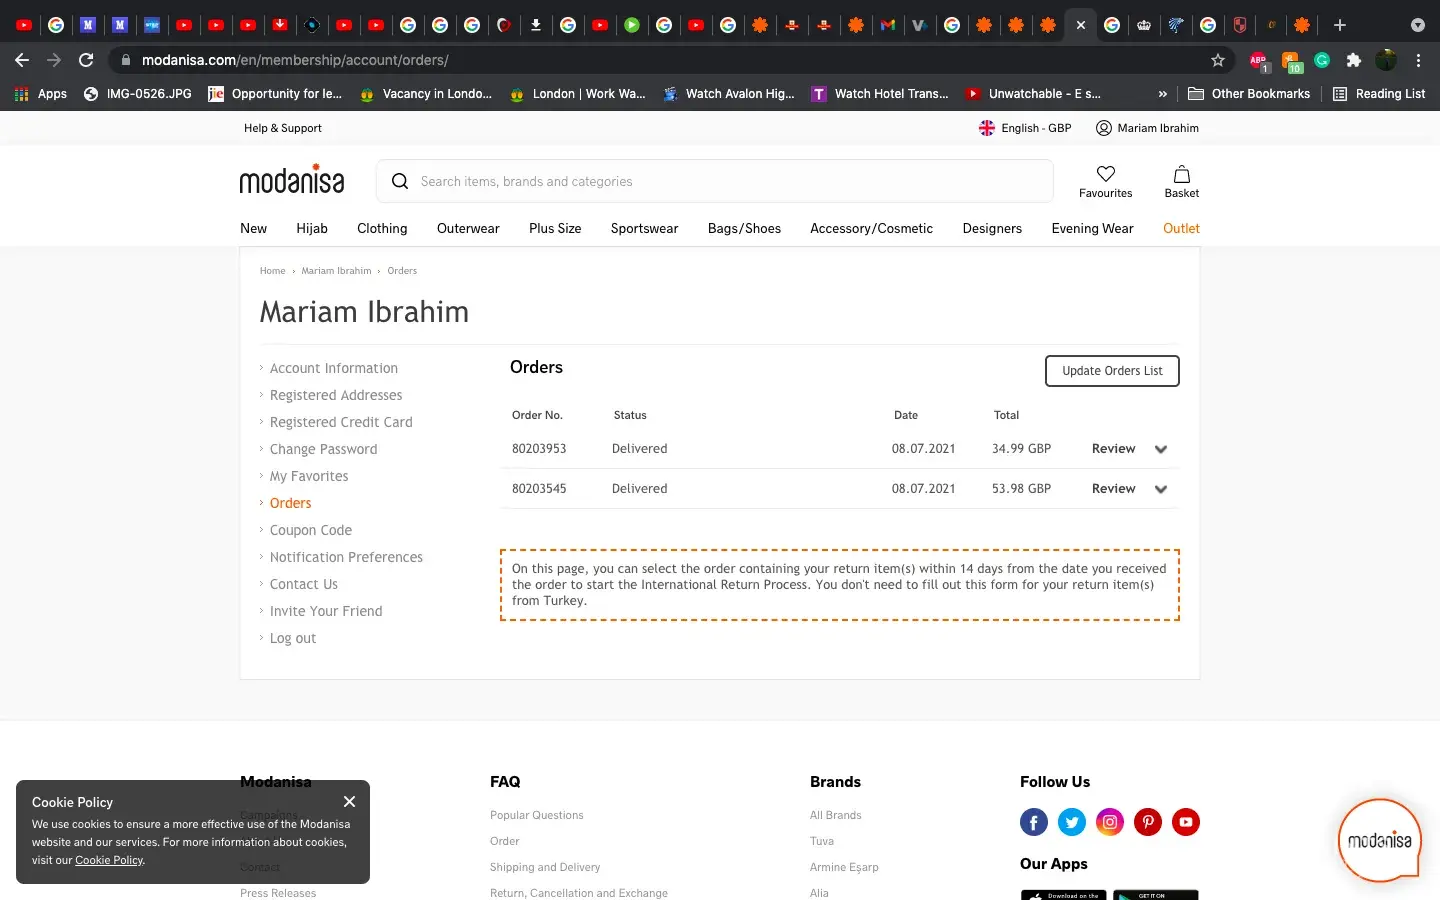1440x900 pixels.
Task: Bookmark this page with star icon
Action: click(x=1217, y=60)
